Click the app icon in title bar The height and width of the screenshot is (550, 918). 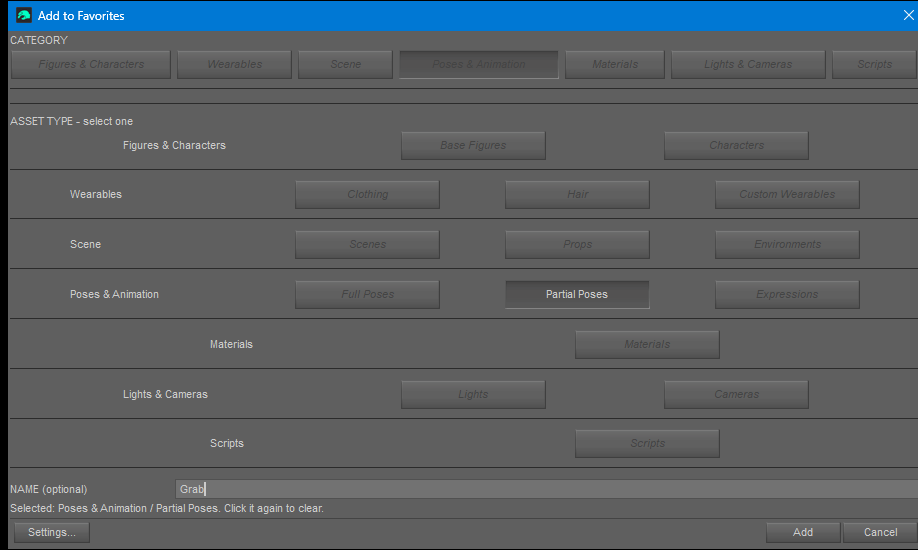coord(23,15)
